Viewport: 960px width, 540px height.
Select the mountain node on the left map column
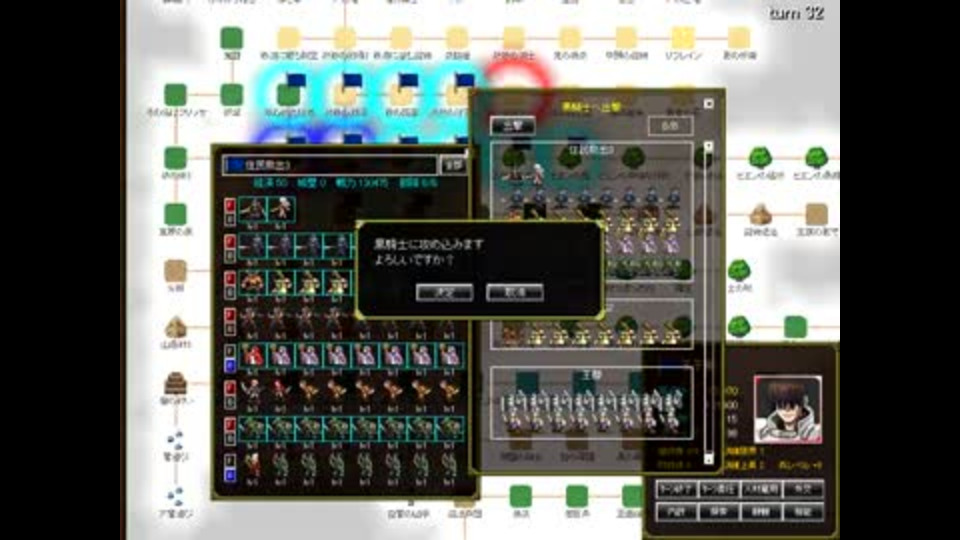point(176,328)
